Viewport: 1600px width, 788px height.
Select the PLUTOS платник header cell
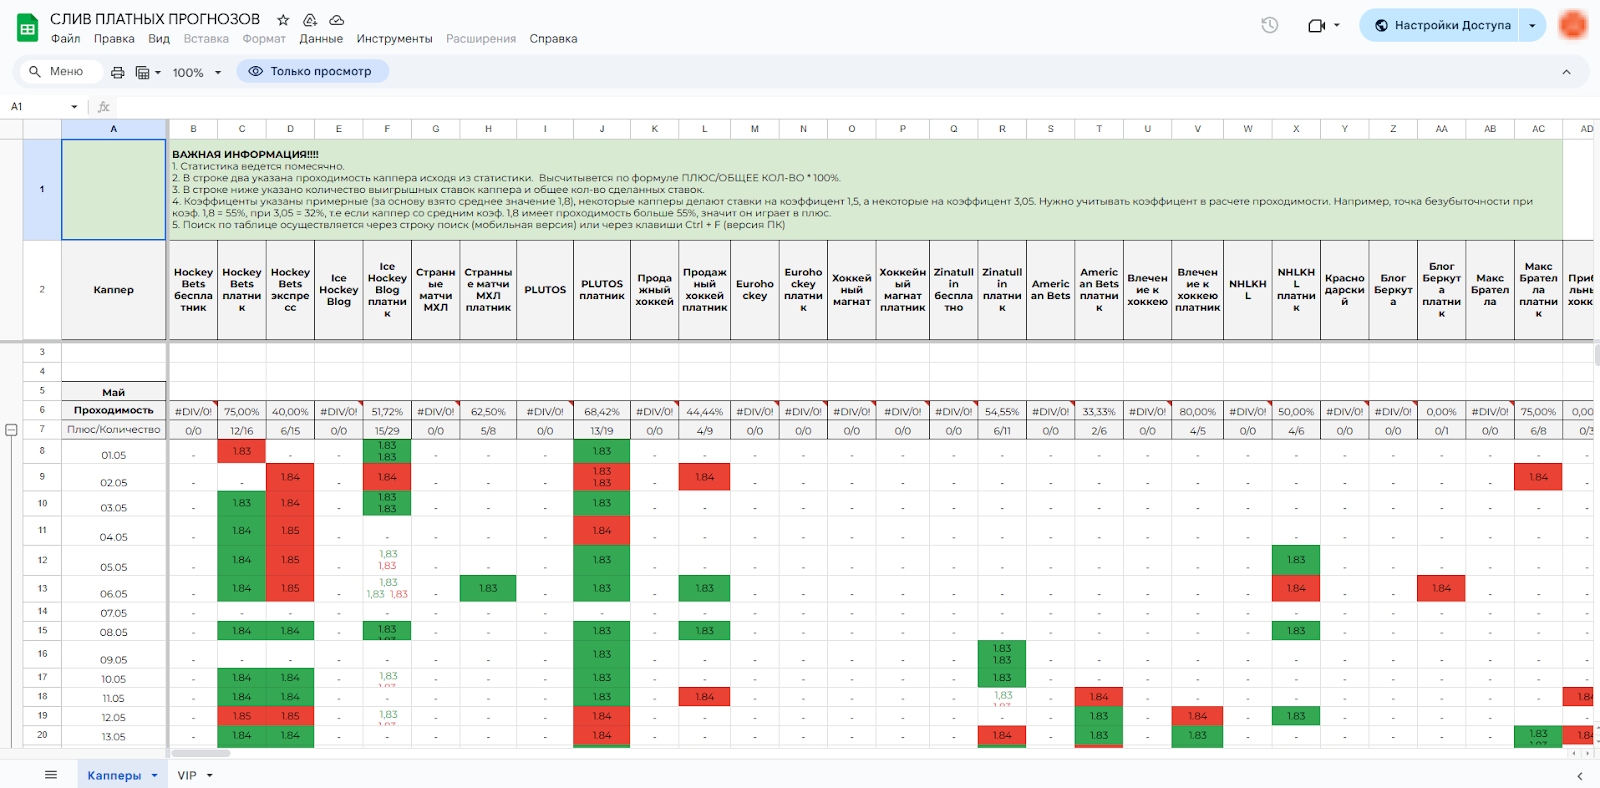[x=602, y=290]
